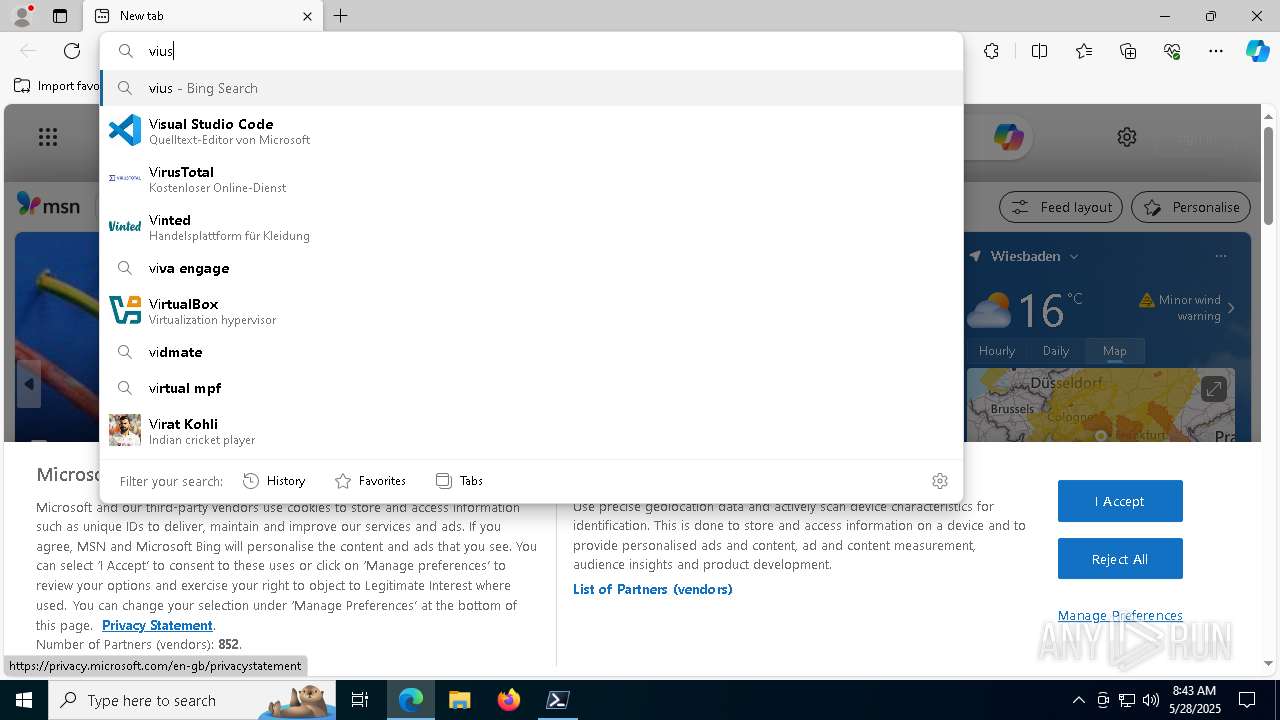Switch weather to Daily tab

1056,351
